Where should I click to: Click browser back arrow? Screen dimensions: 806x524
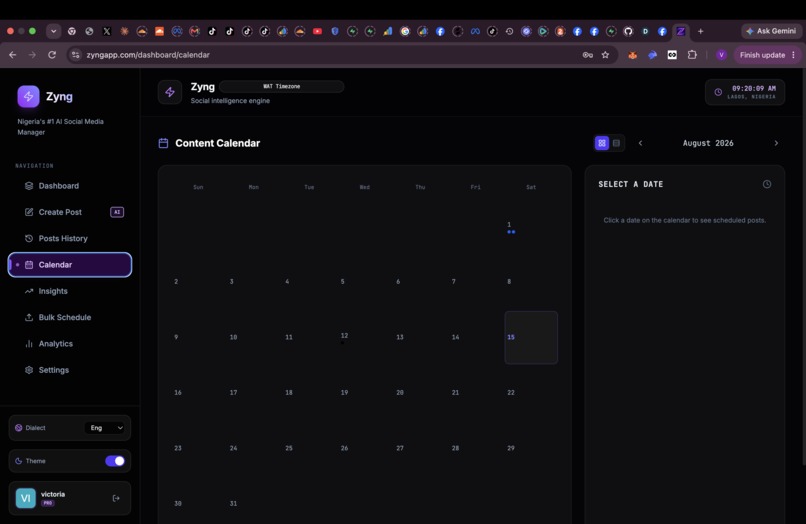pyautogui.click(x=13, y=55)
